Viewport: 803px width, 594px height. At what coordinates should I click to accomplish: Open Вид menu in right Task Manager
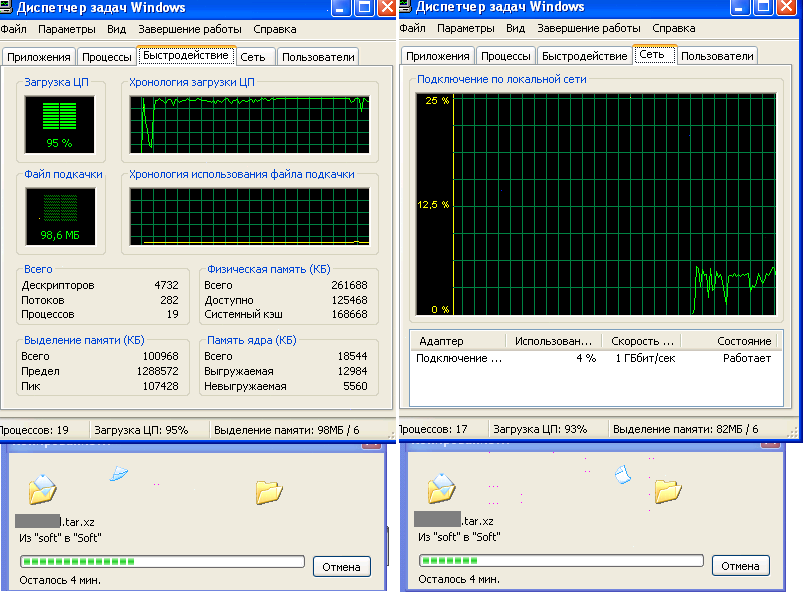(x=515, y=28)
